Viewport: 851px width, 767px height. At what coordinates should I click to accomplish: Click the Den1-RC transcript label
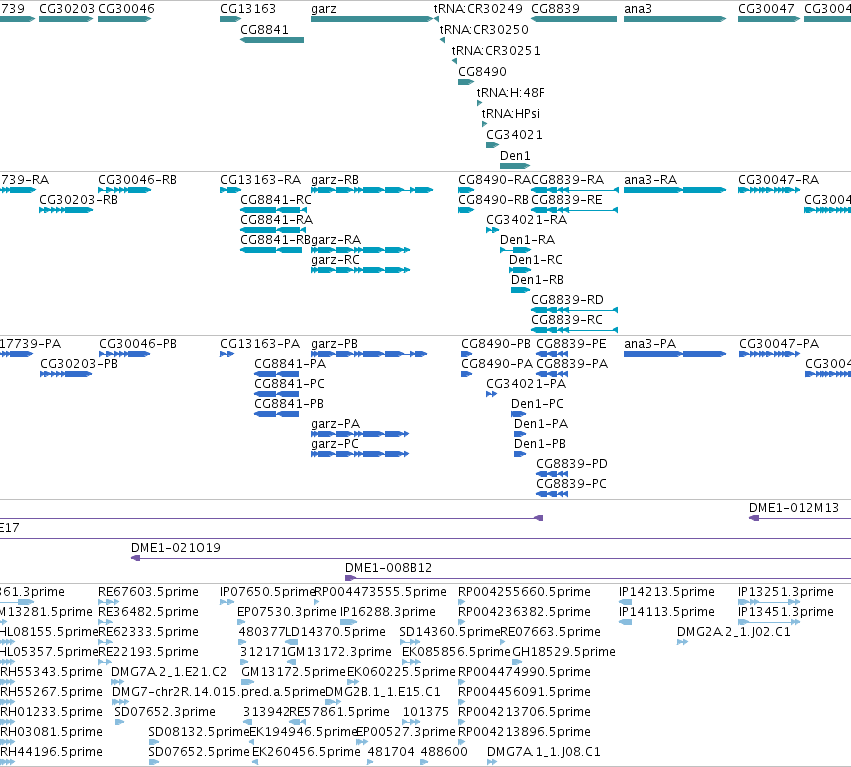coord(536,259)
